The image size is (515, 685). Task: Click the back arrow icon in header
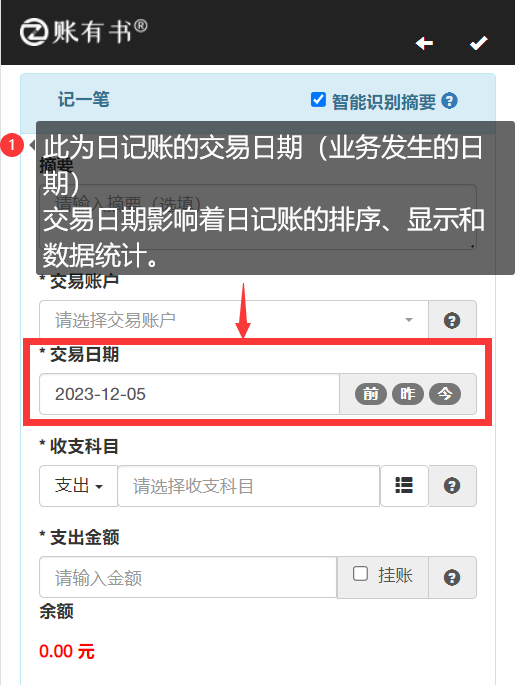(424, 43)
